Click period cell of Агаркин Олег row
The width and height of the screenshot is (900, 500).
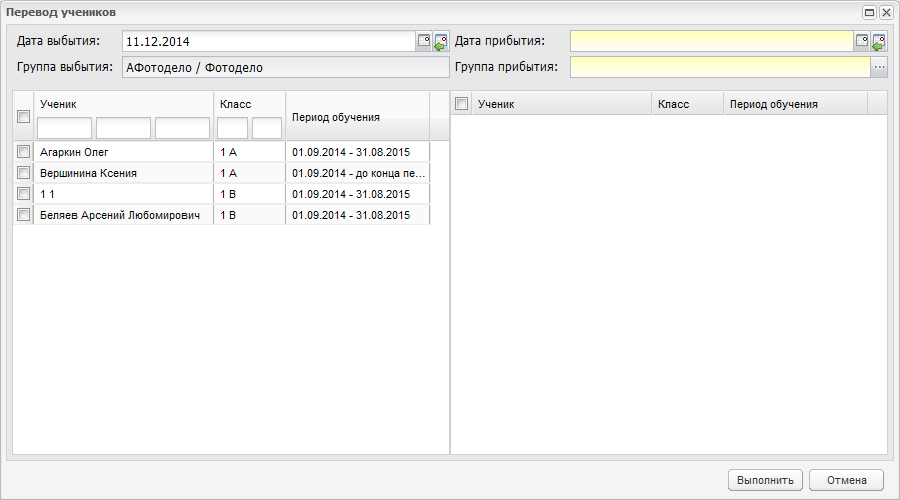pos(358,152)
